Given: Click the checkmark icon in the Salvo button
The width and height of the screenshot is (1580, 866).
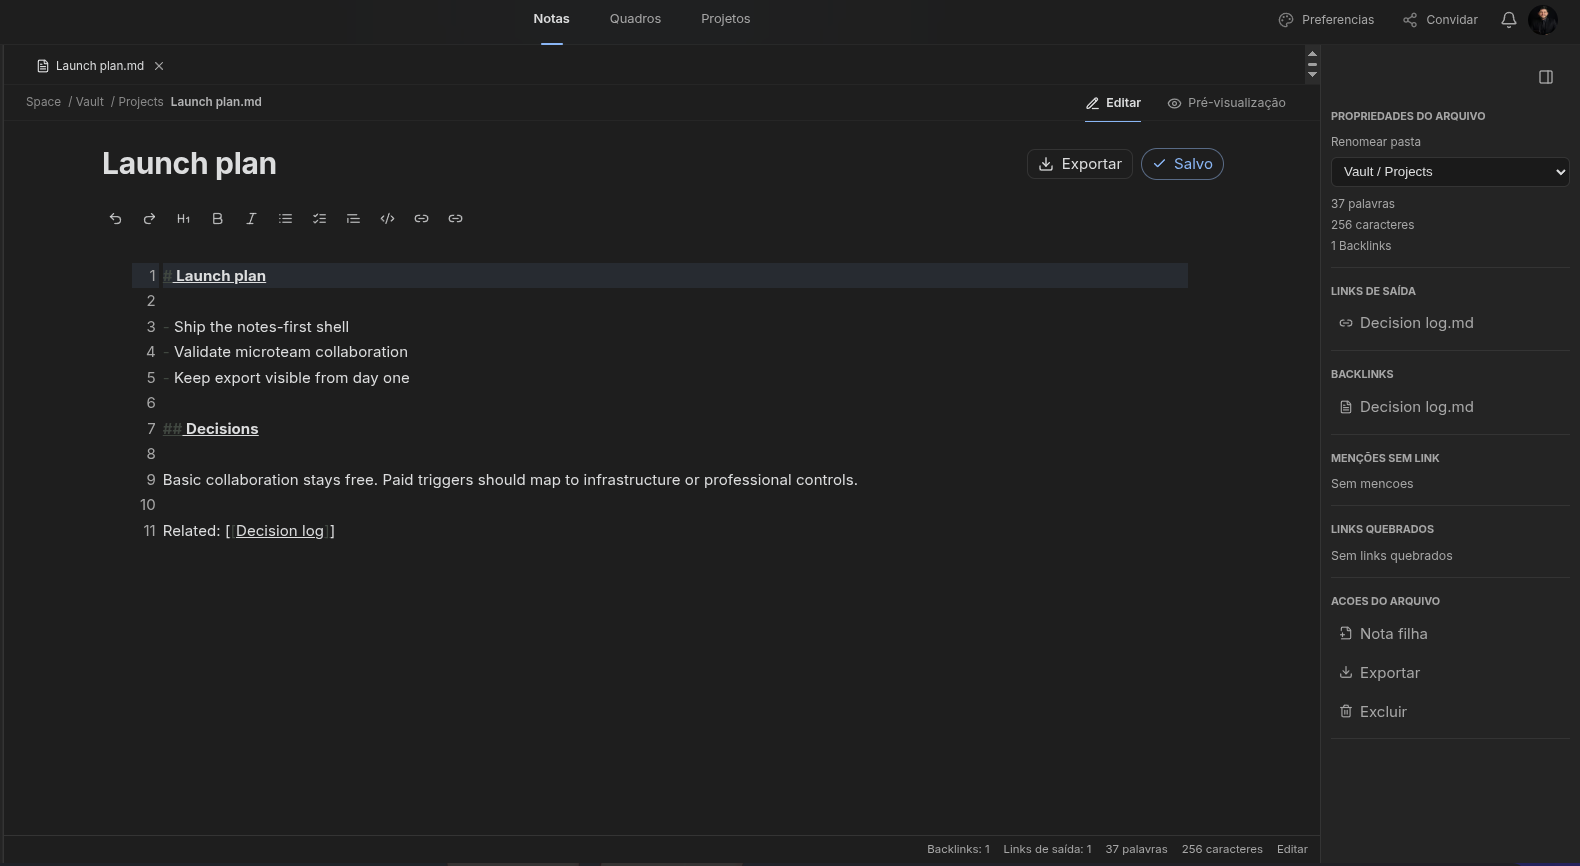Looking at the screenshot, I should click(1159, 164).
